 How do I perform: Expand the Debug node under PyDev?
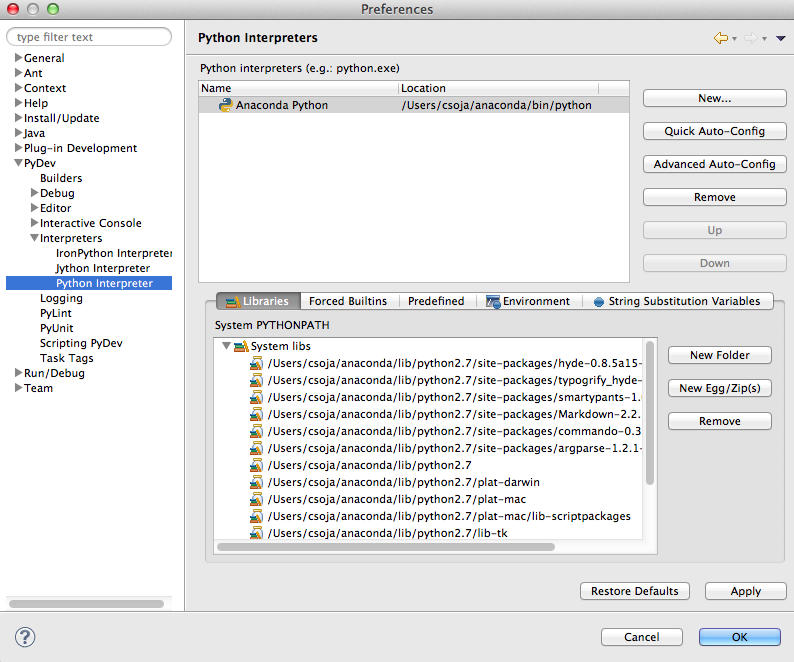point(34,192)
